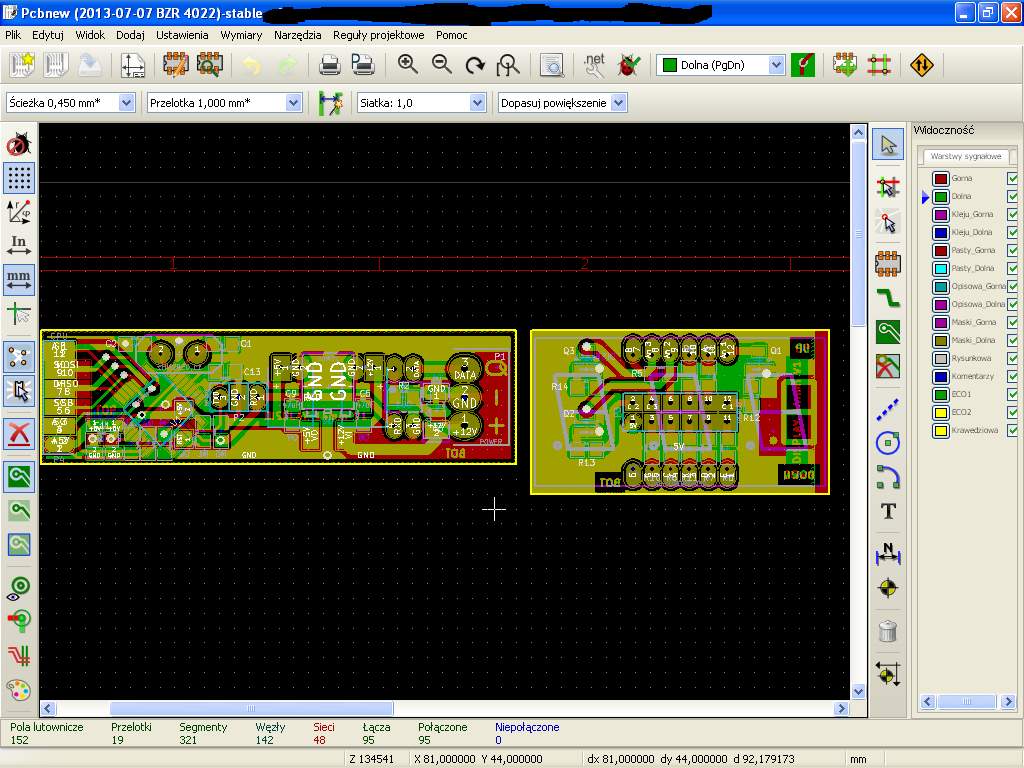The image size is (1024, 768).
Task: Click the Pasty_Dolna cyan color swatch
Action: click(940, 268)
